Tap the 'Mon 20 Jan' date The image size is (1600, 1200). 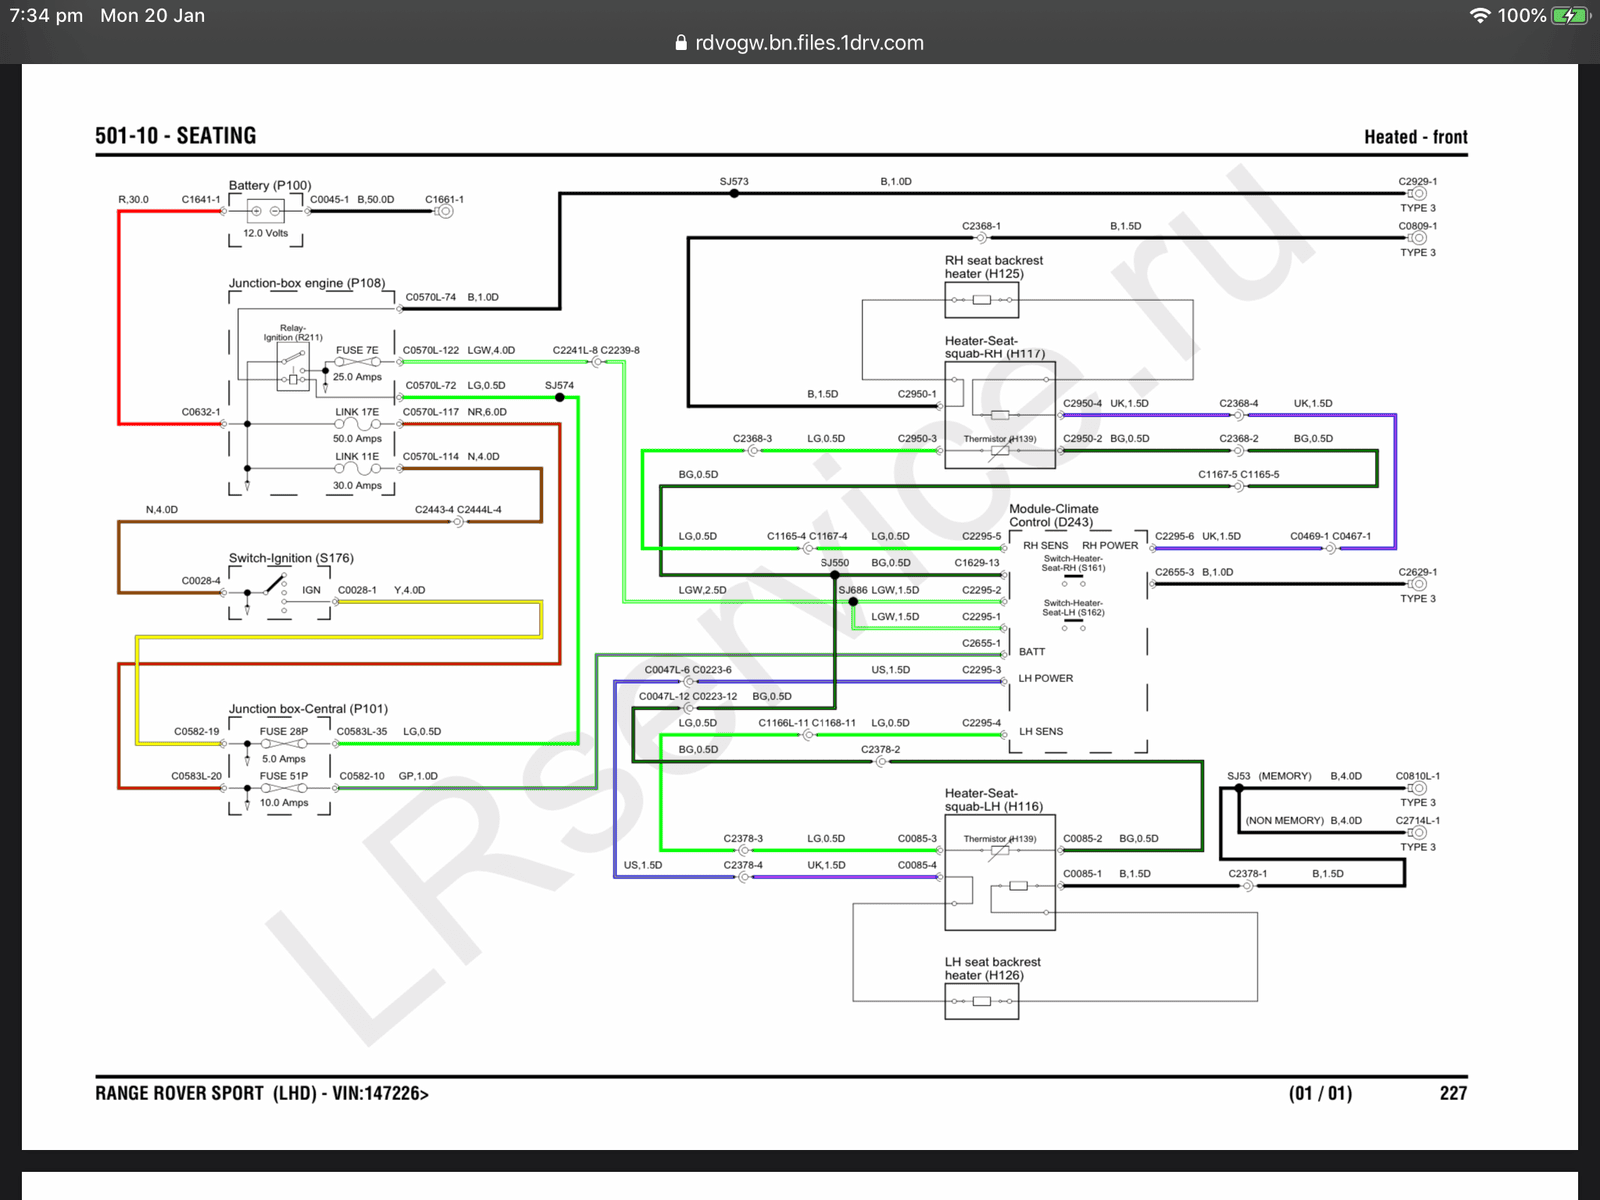pyautogui.click(x=152, y=16)
